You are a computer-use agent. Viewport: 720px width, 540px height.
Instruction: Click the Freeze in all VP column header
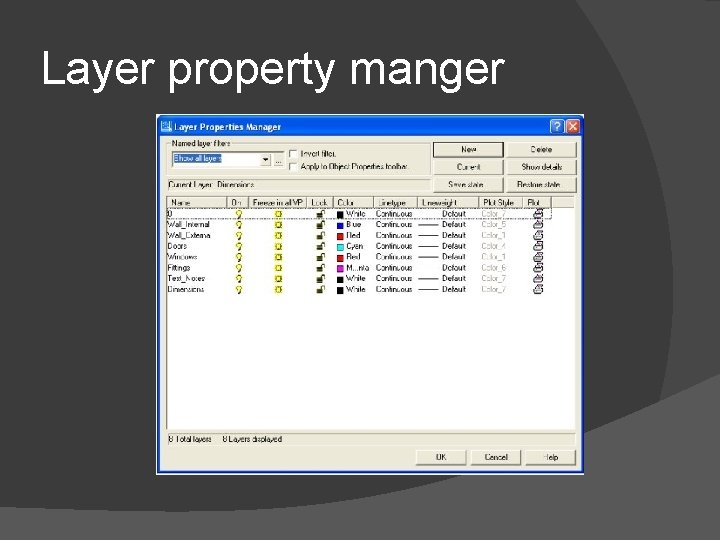(x=278, y=202)
